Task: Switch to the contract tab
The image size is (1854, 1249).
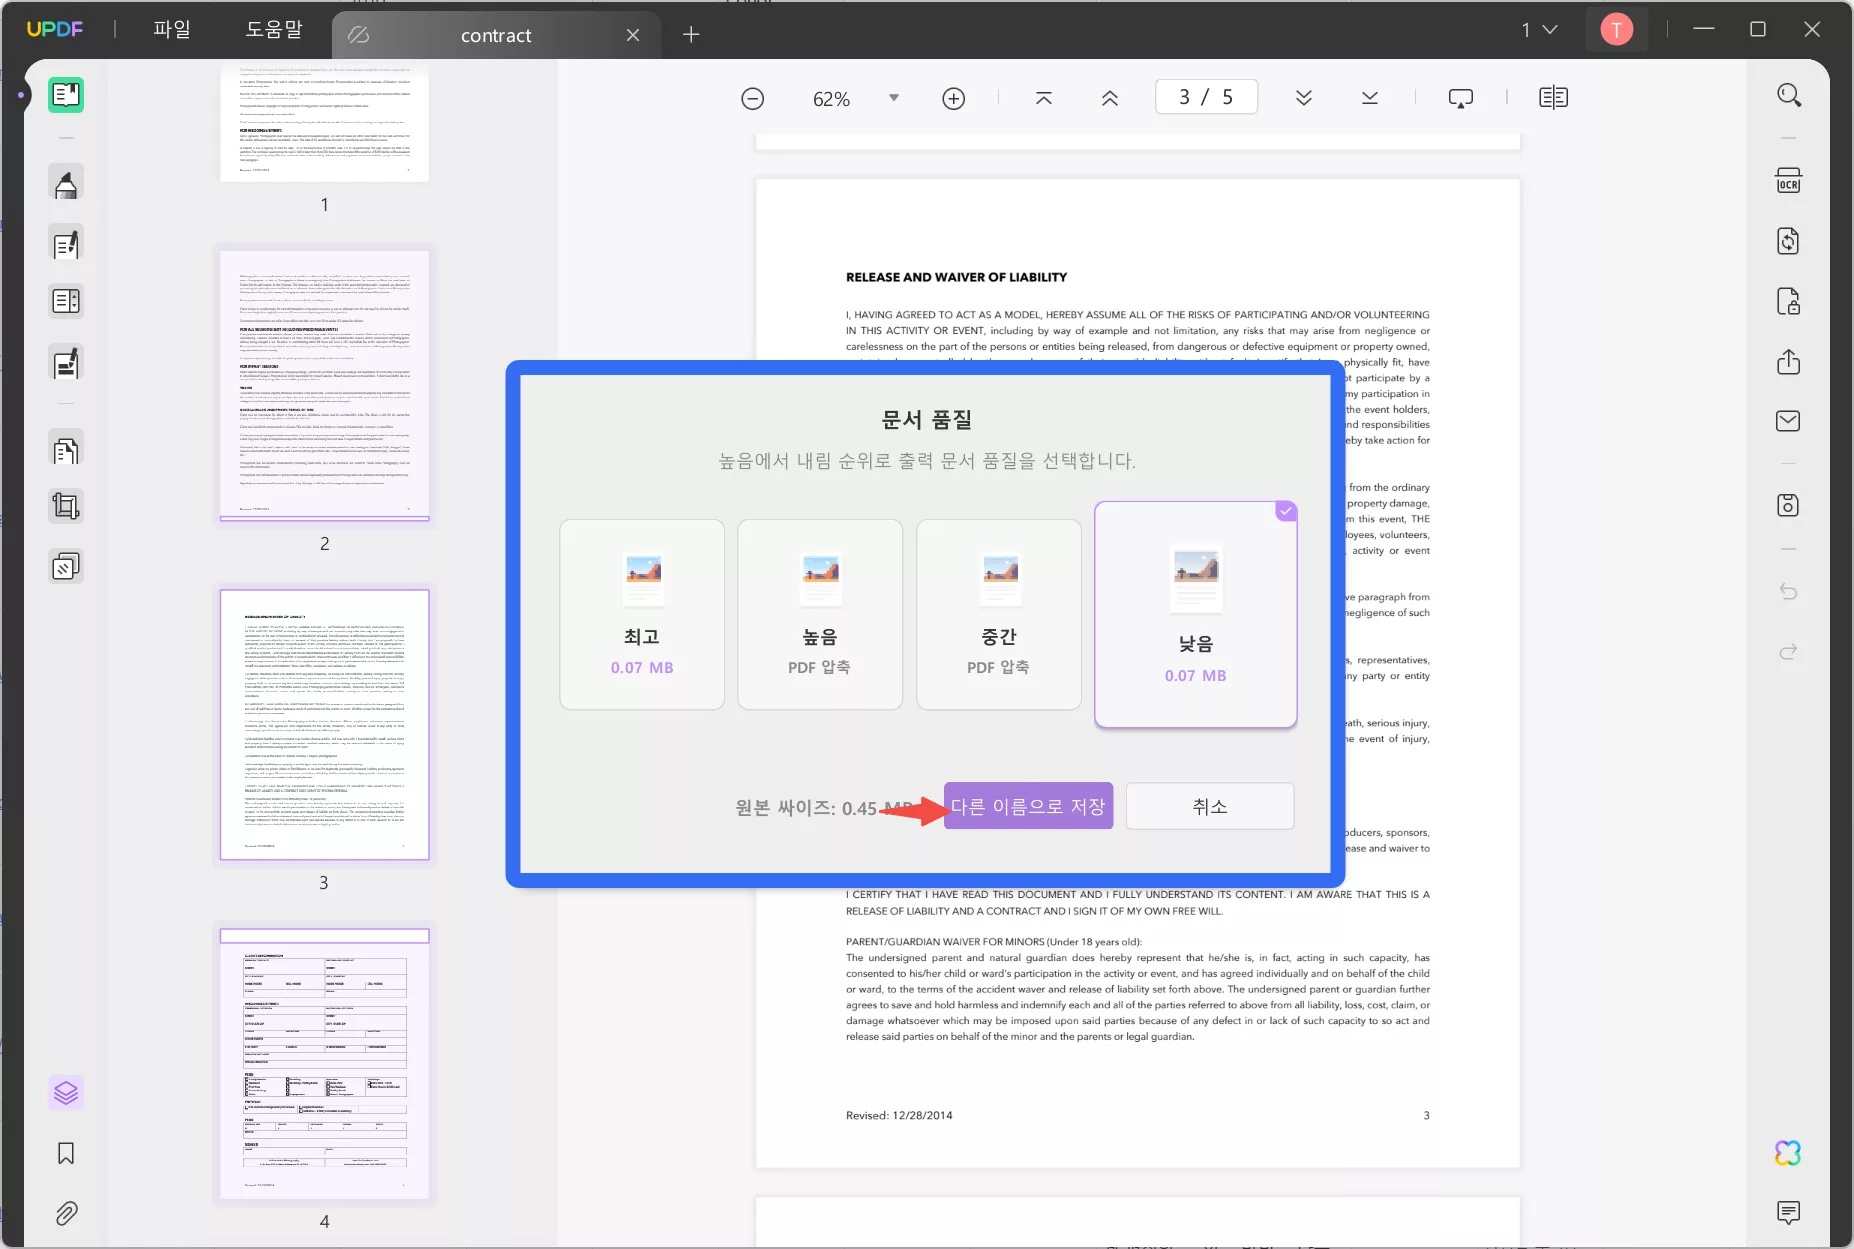Action: 496,36
